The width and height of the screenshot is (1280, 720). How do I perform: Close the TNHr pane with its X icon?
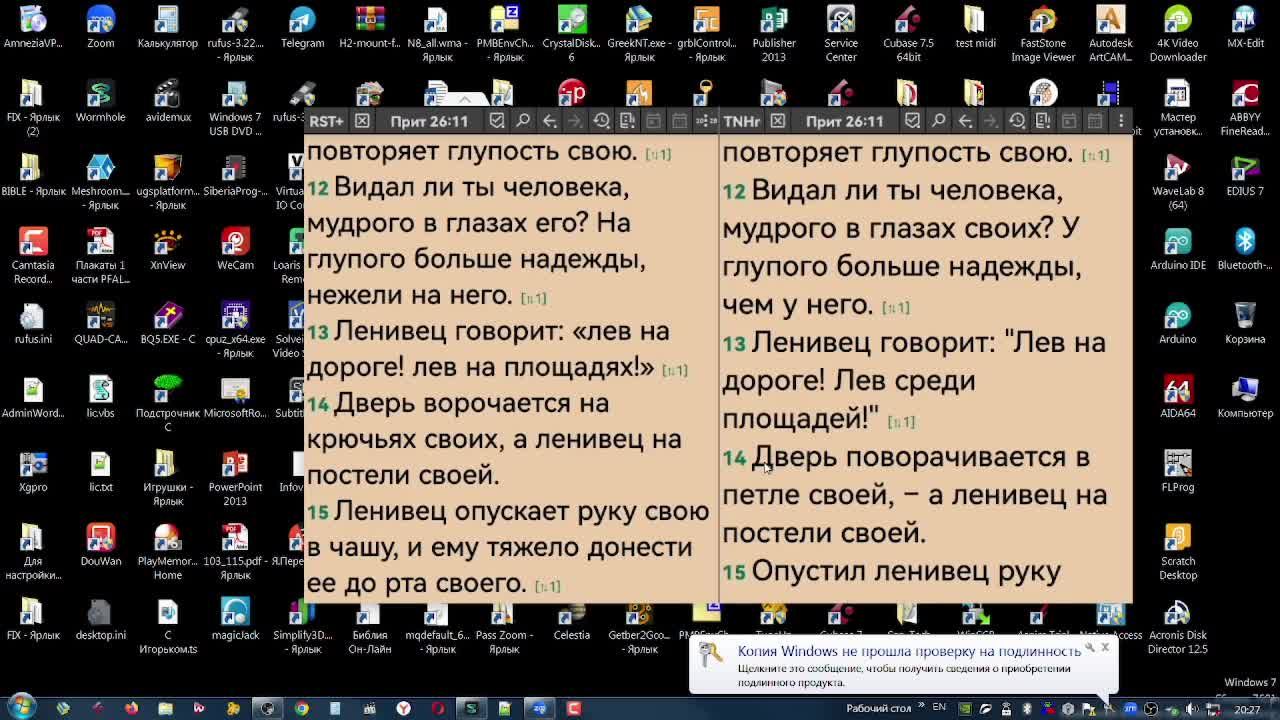coord(778,121)
